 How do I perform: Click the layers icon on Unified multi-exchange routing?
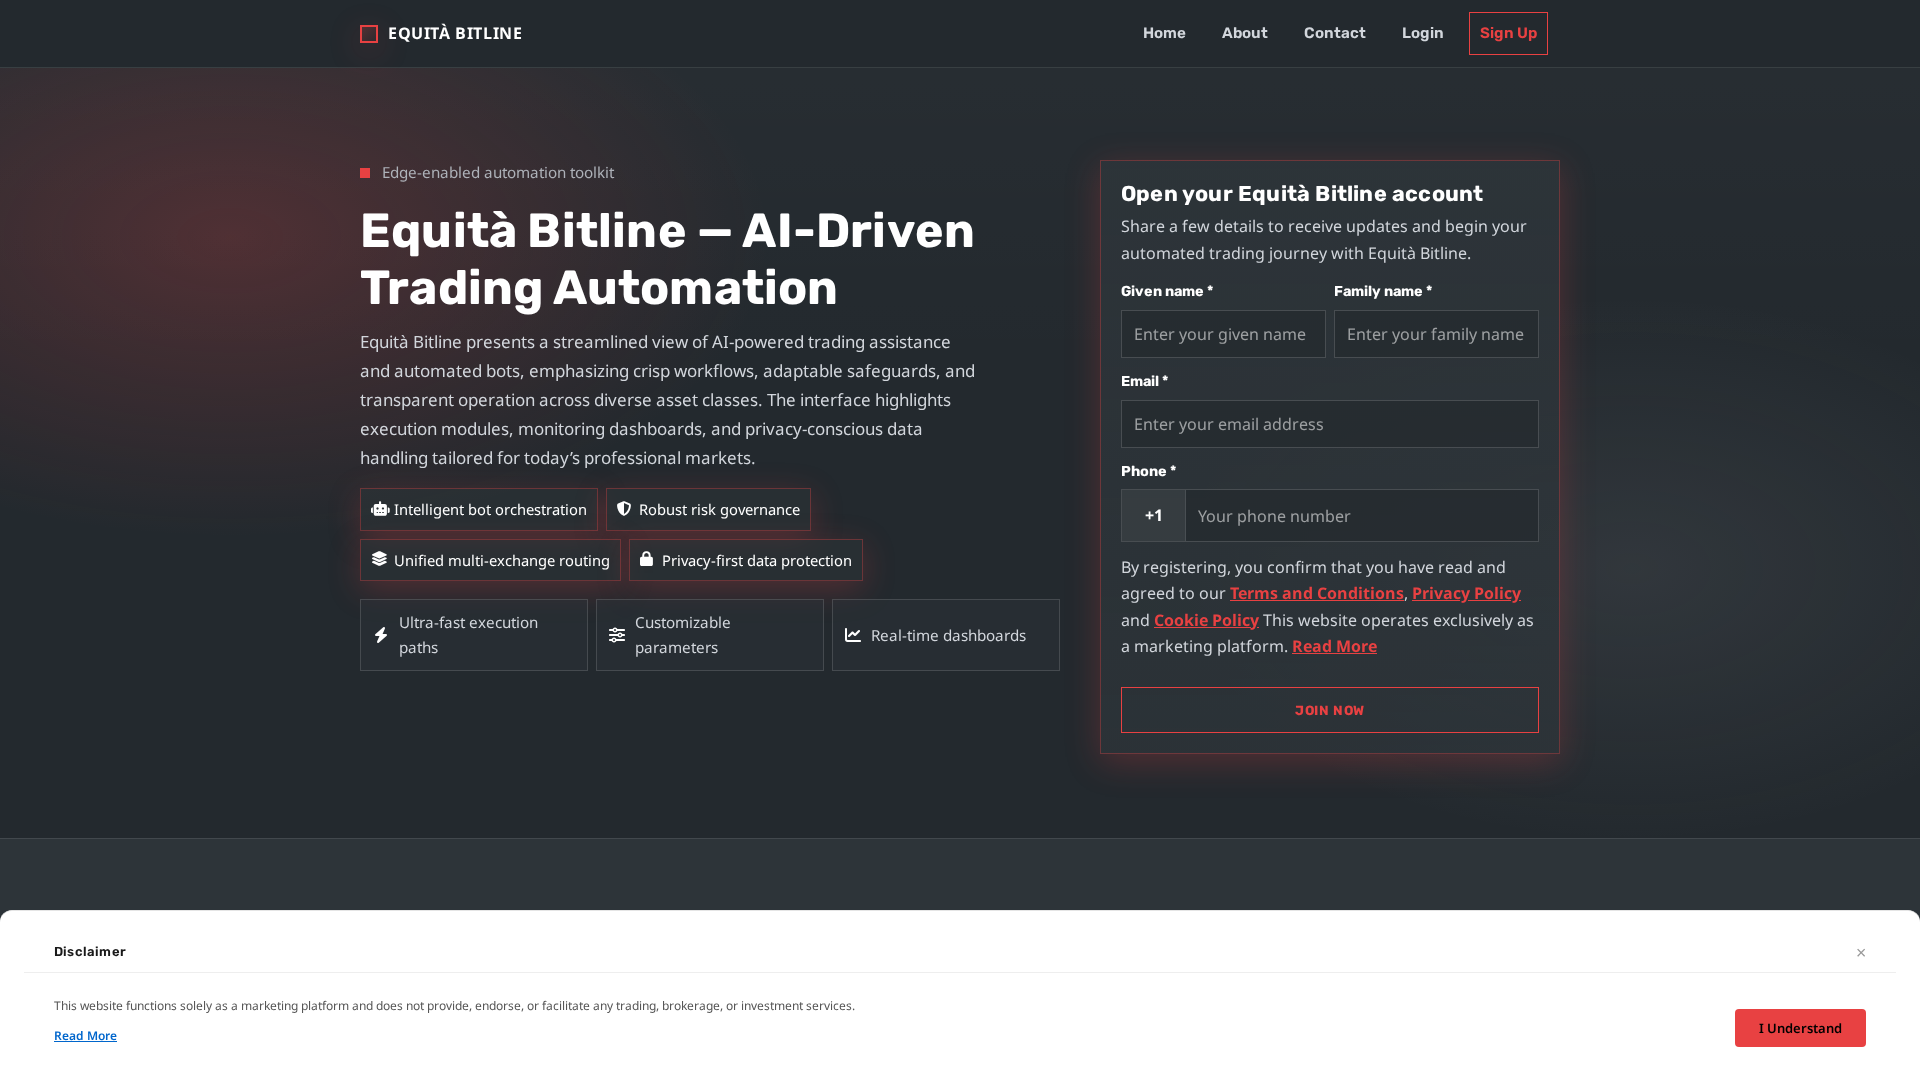point(379,560)
